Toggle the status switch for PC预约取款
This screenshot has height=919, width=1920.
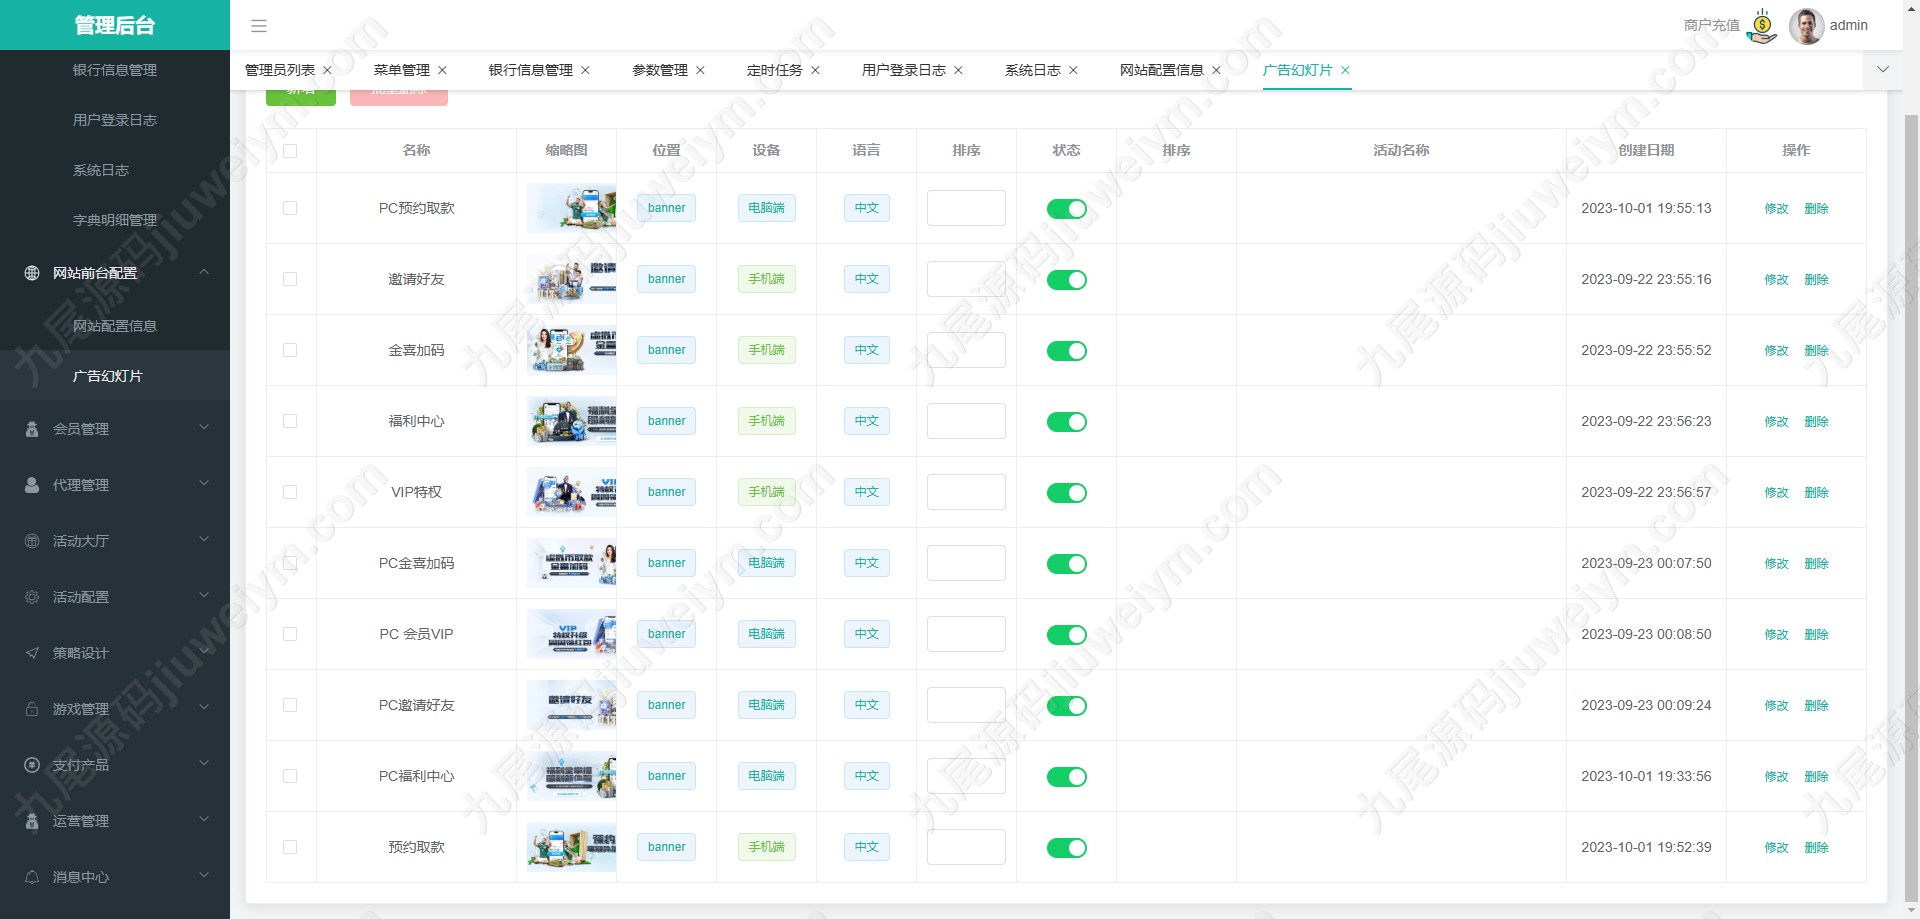point(1066,209)
